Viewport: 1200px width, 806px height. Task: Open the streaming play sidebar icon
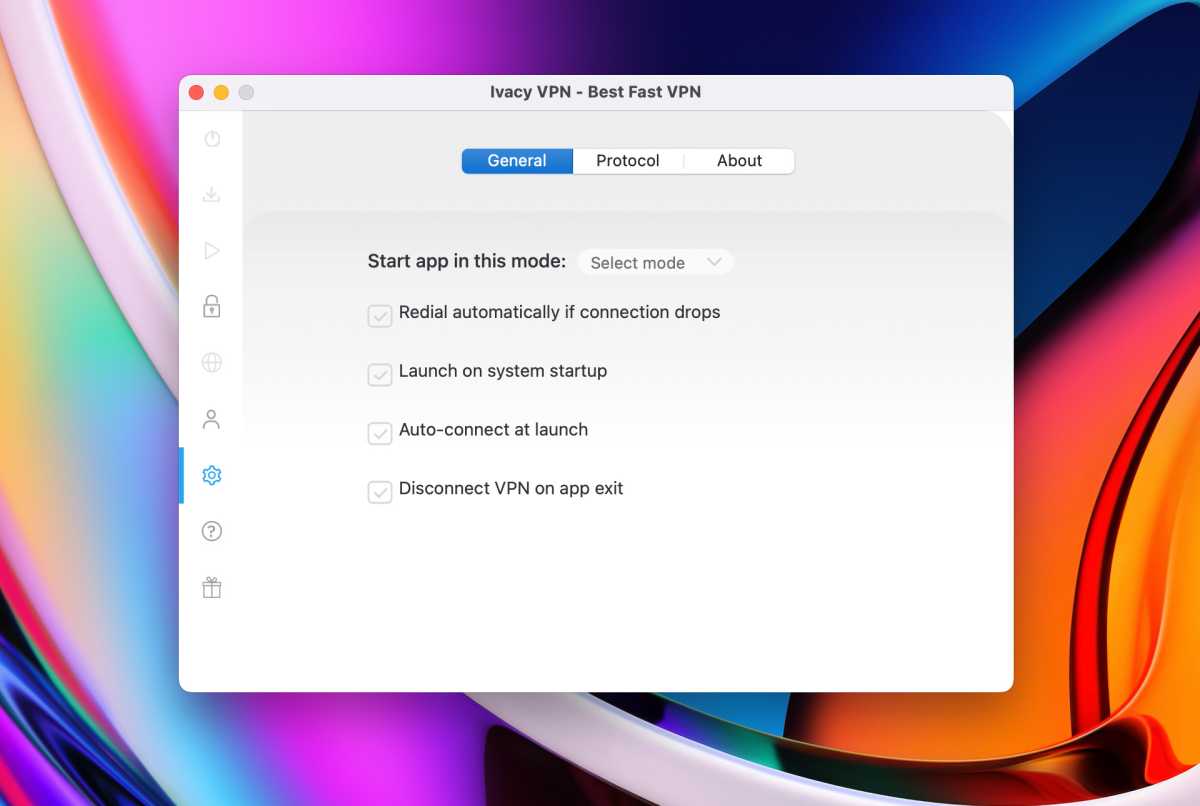point(211,251)
